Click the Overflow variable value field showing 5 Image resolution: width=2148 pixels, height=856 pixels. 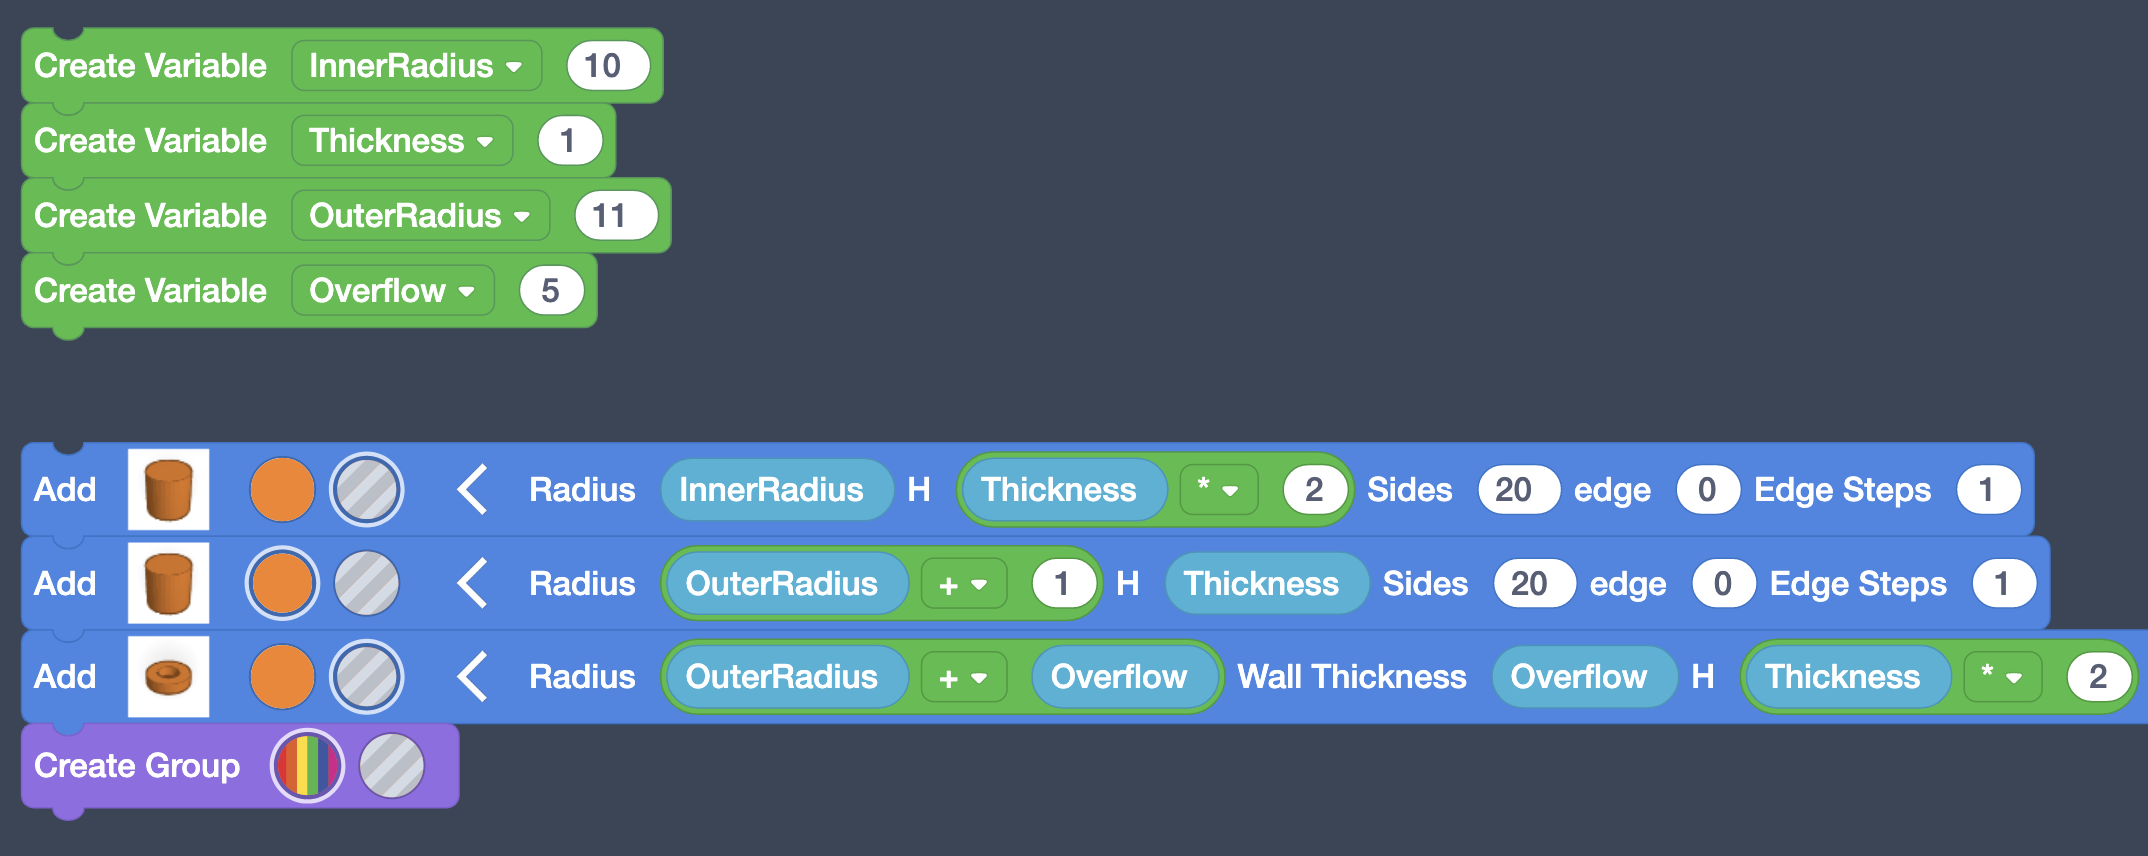click(551, 291)
